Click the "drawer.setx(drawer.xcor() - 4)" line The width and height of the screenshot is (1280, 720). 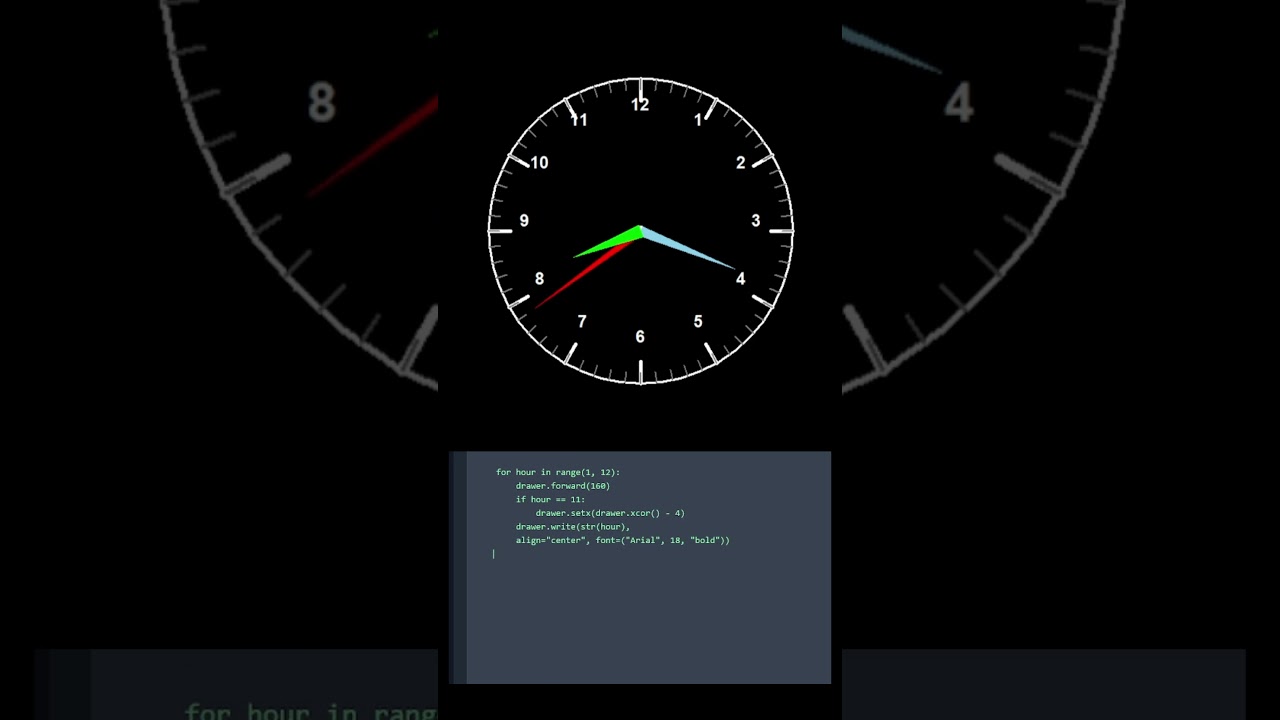coord(610,513)
